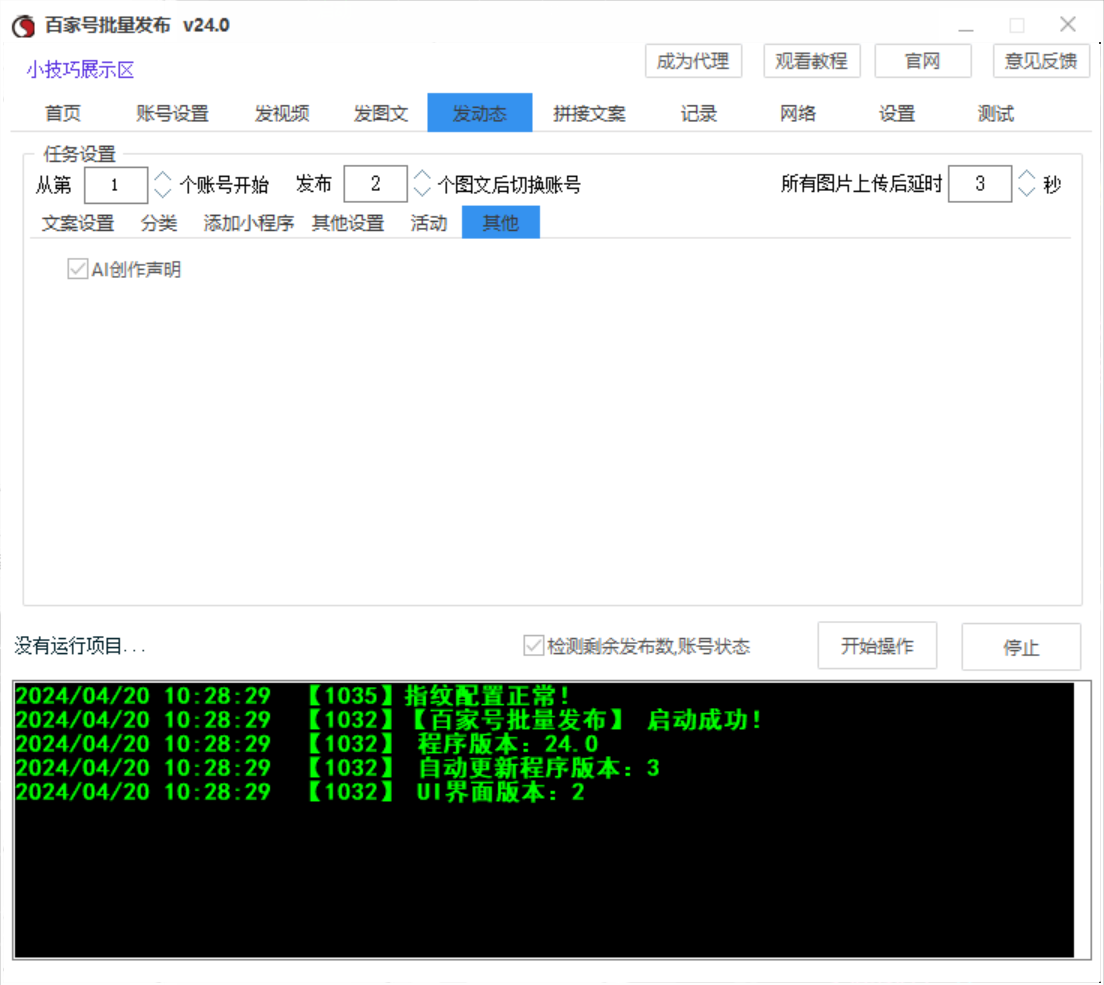Click the 成为代理 button
The width and height of the screenshot is (1104, 985).
point(693,61)
